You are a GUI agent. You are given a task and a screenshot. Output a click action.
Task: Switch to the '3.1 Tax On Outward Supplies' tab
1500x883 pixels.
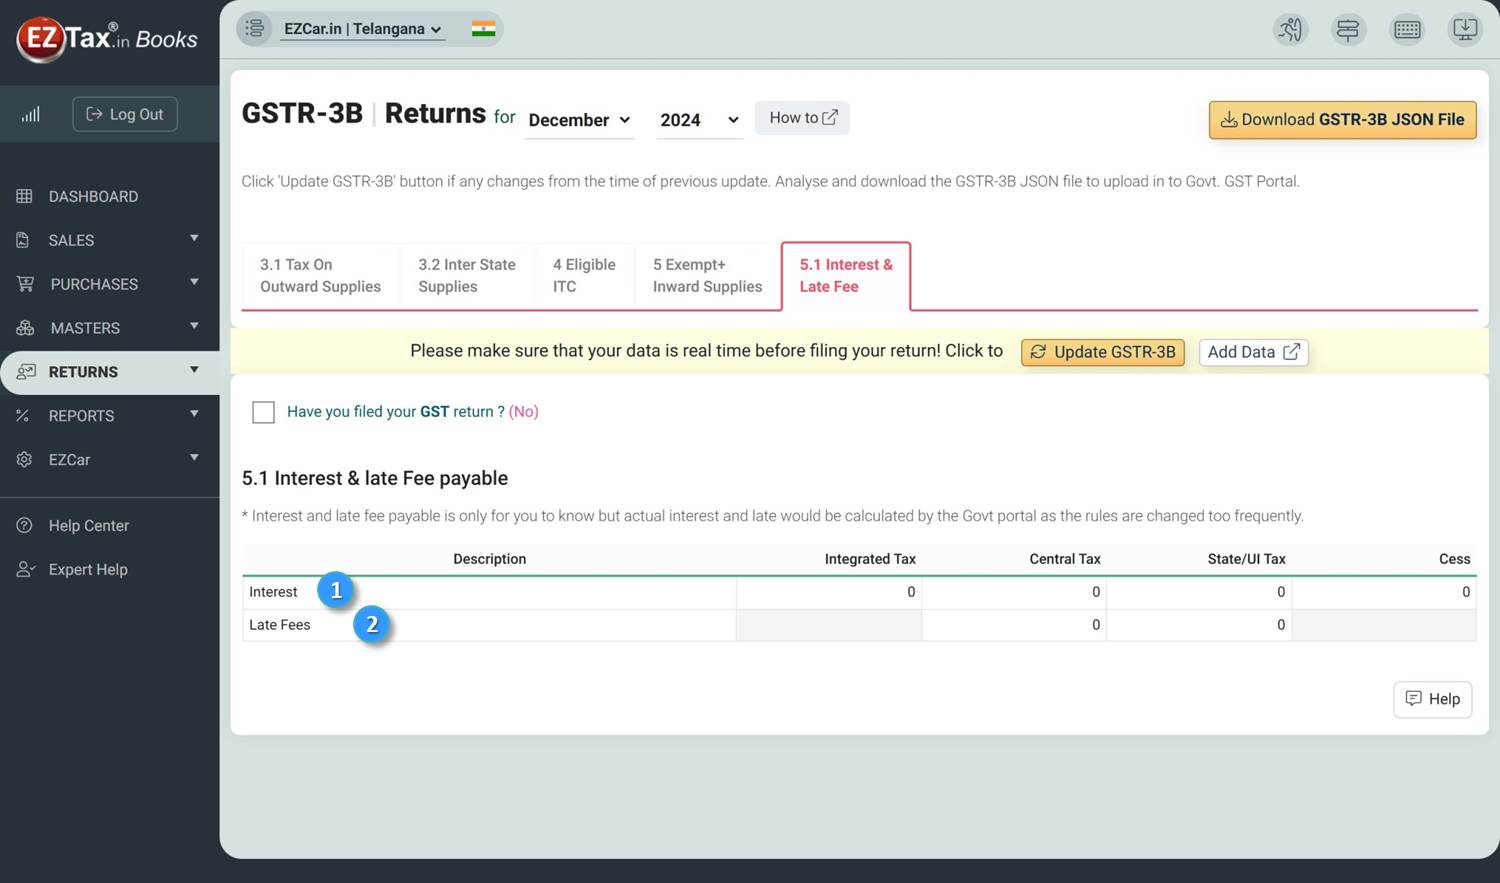pos(319,275)
